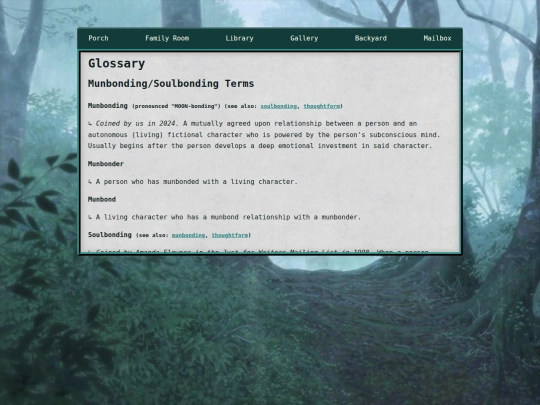
Task: Open the munbonding link under Soulbonding
Action: pos(188,235)
